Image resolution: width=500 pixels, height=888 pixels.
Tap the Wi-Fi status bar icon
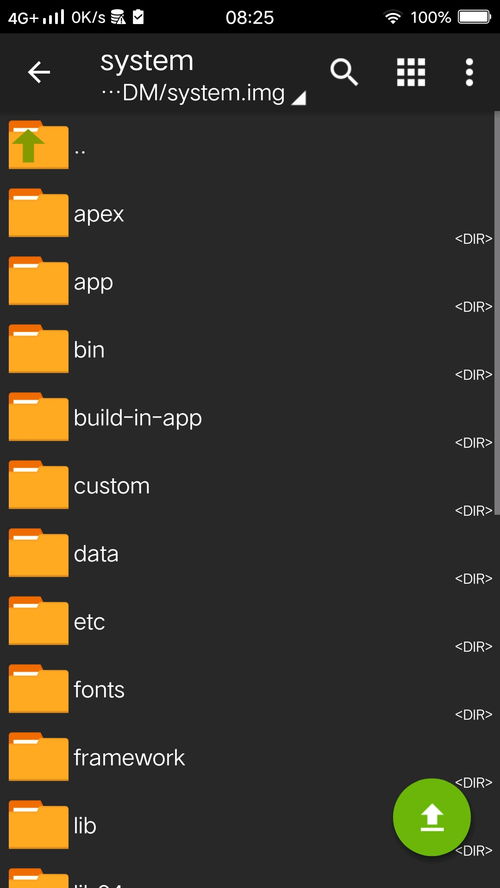(392, 18)
